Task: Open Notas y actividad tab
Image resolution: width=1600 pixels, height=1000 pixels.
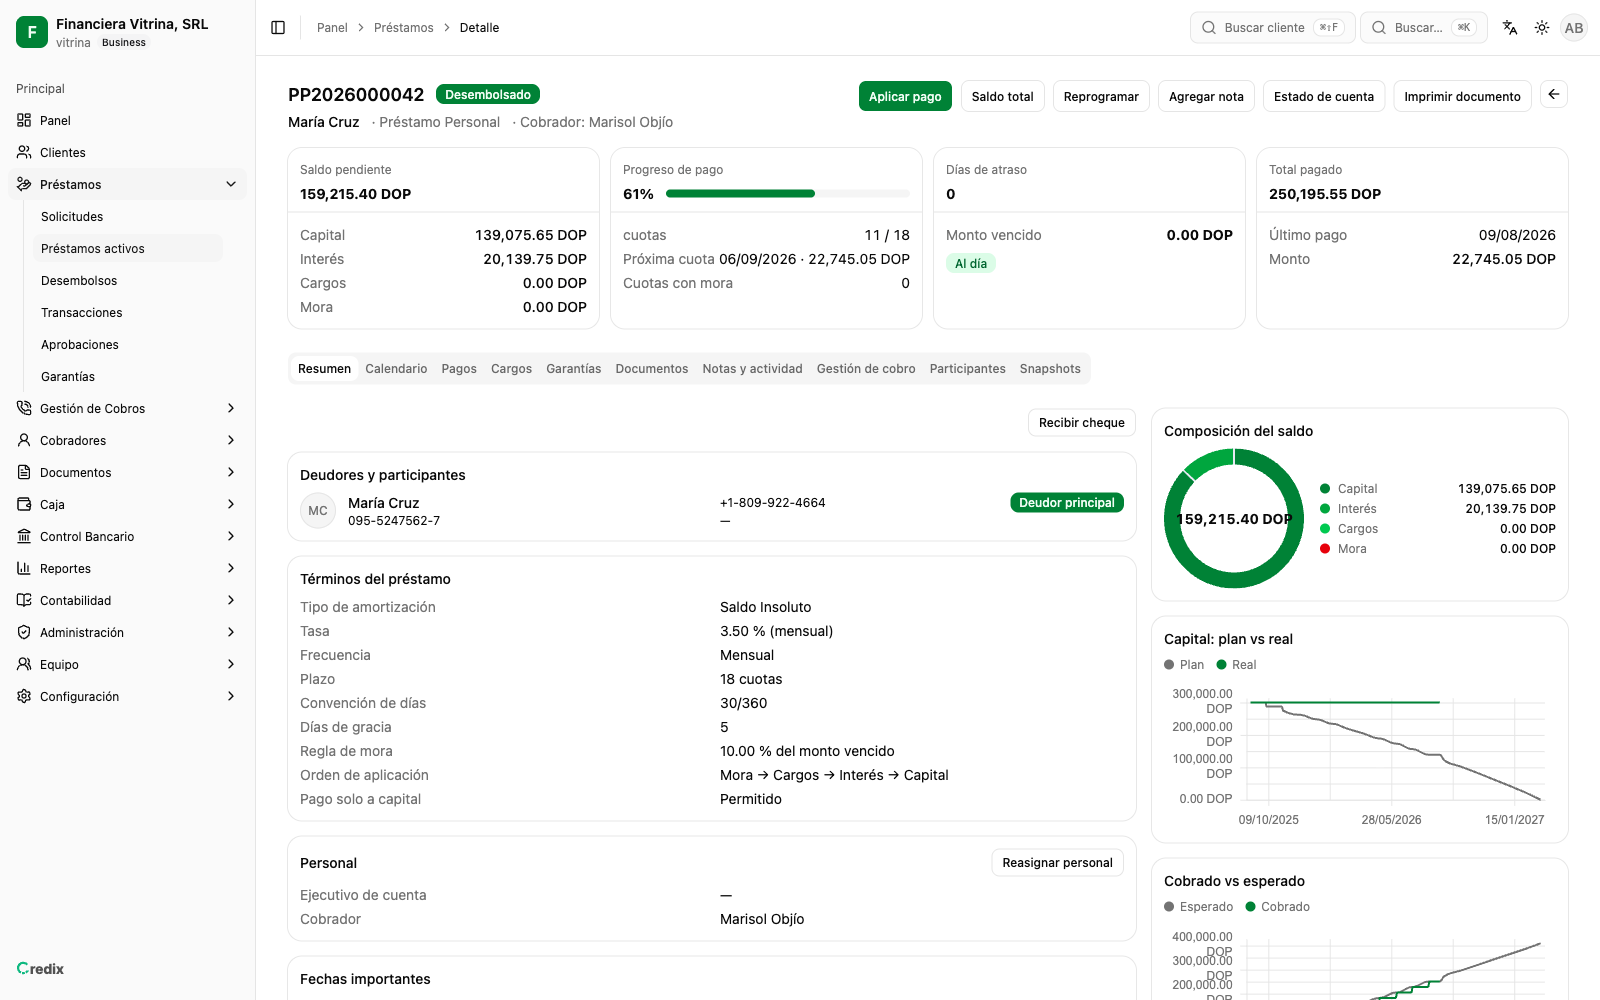Action: 752,369
